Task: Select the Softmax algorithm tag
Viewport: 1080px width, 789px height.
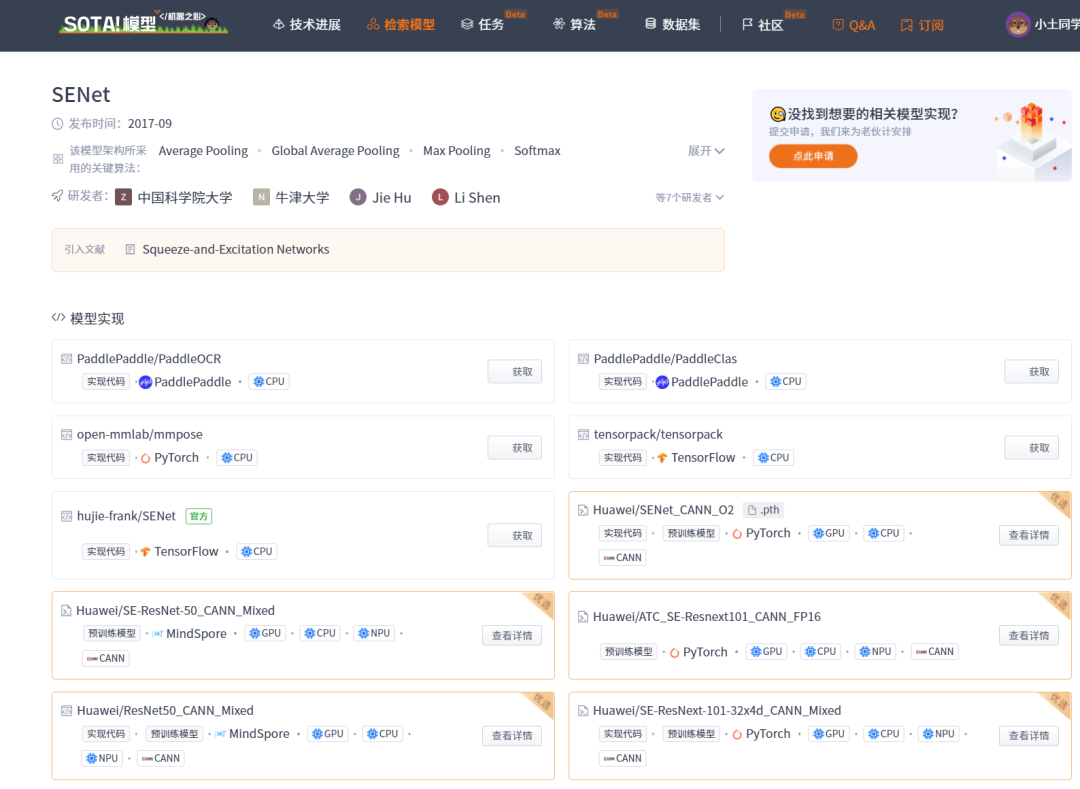Action: pos(537,151)
